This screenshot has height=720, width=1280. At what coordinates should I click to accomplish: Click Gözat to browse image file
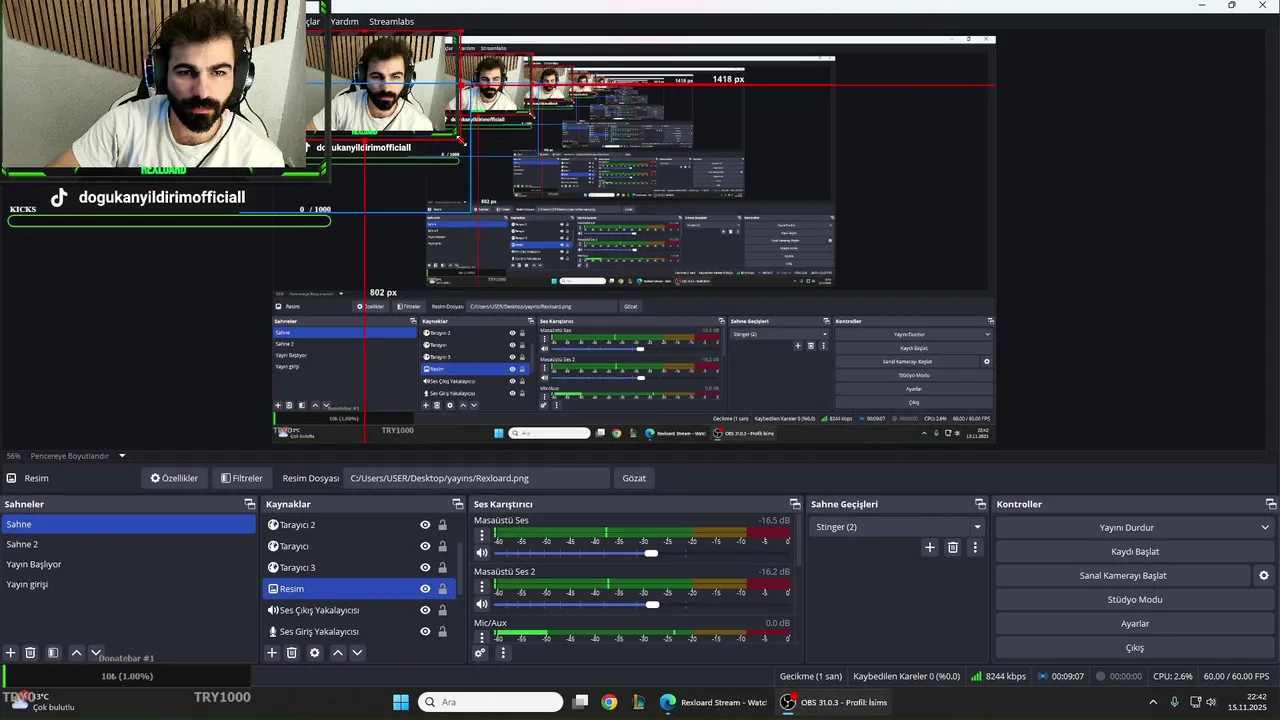634,478
